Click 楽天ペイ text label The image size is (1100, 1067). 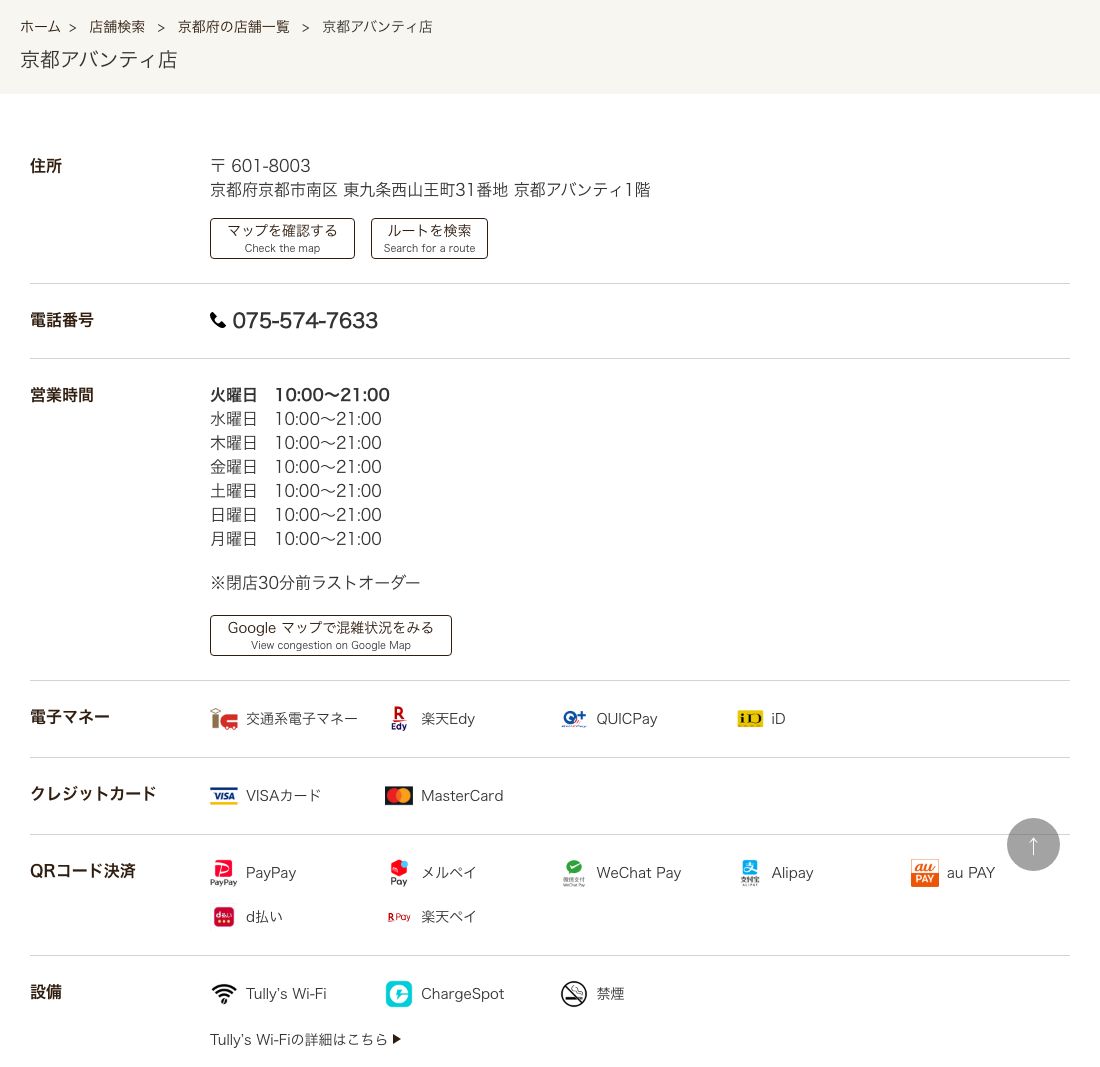448,918
